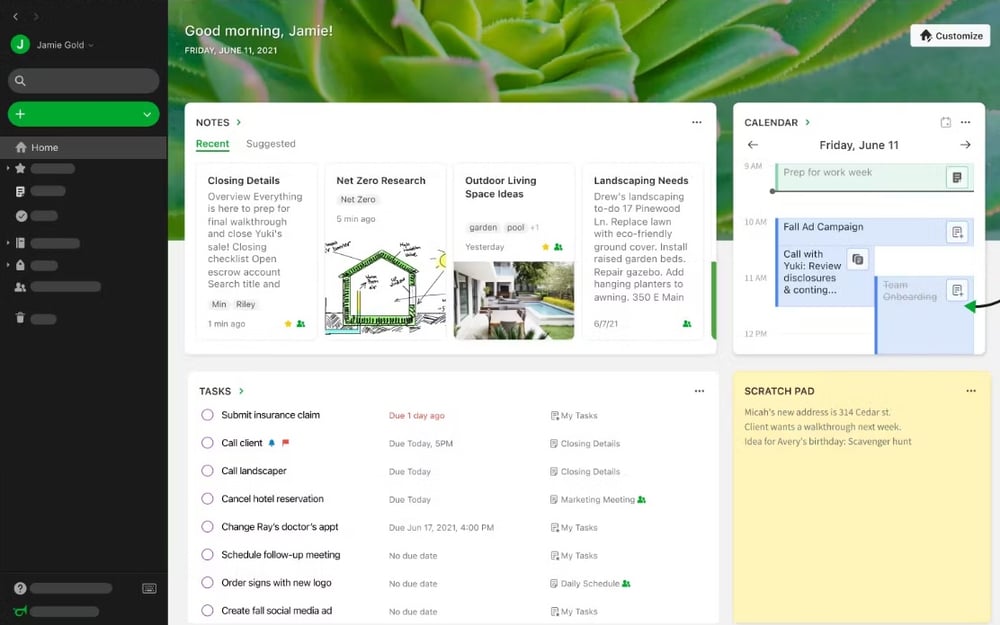Click the Net Zero tag

358,200
